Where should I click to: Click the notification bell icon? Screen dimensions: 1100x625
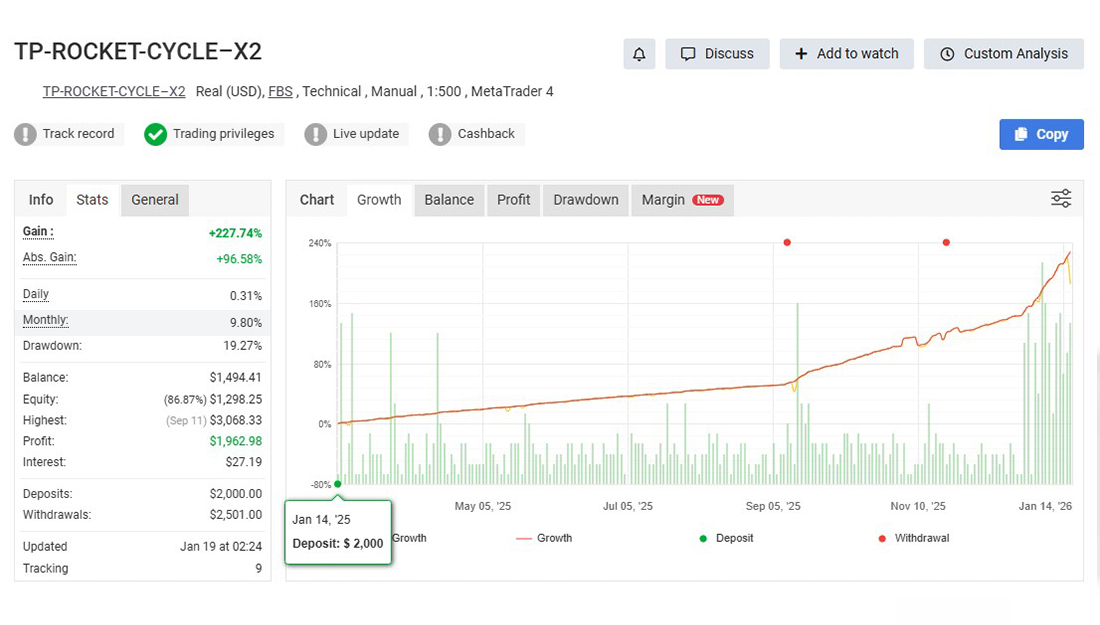[639, 54]
